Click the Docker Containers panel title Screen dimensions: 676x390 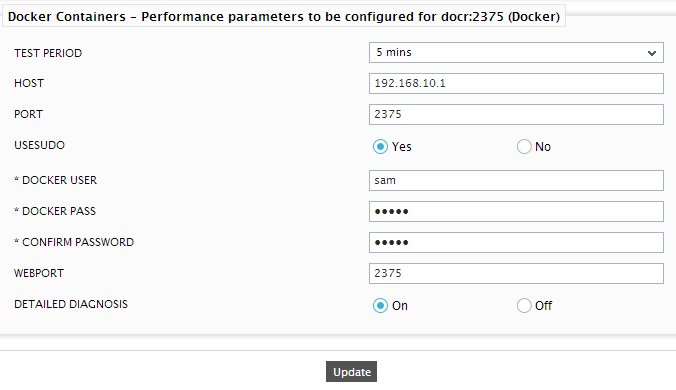coord(284,16)
